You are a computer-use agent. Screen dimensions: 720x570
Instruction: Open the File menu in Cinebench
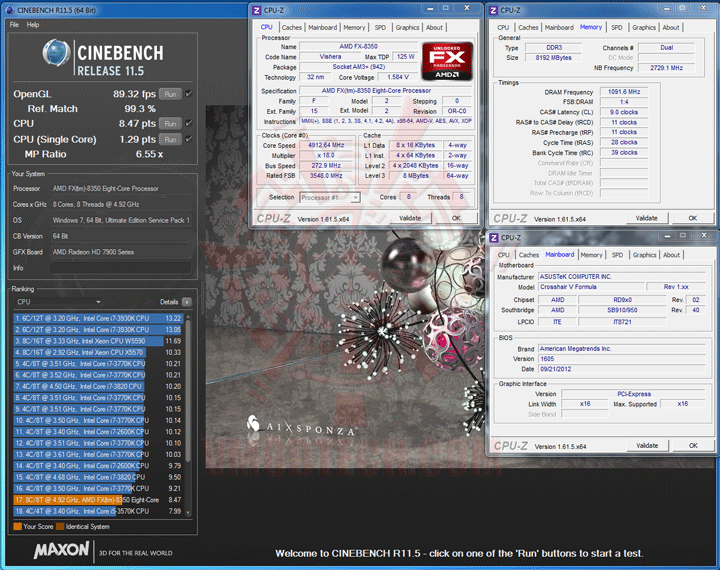tap(14, 24)
